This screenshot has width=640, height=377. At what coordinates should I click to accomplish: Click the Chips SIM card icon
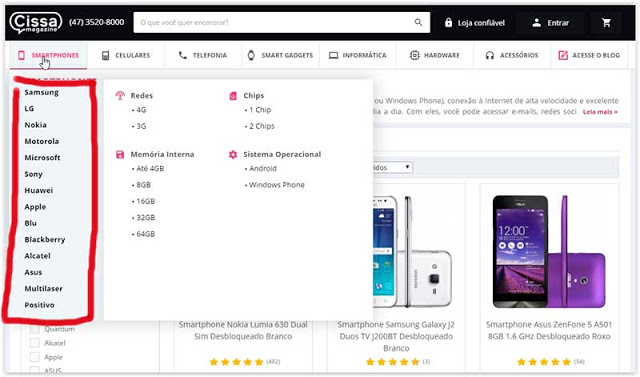233,95
